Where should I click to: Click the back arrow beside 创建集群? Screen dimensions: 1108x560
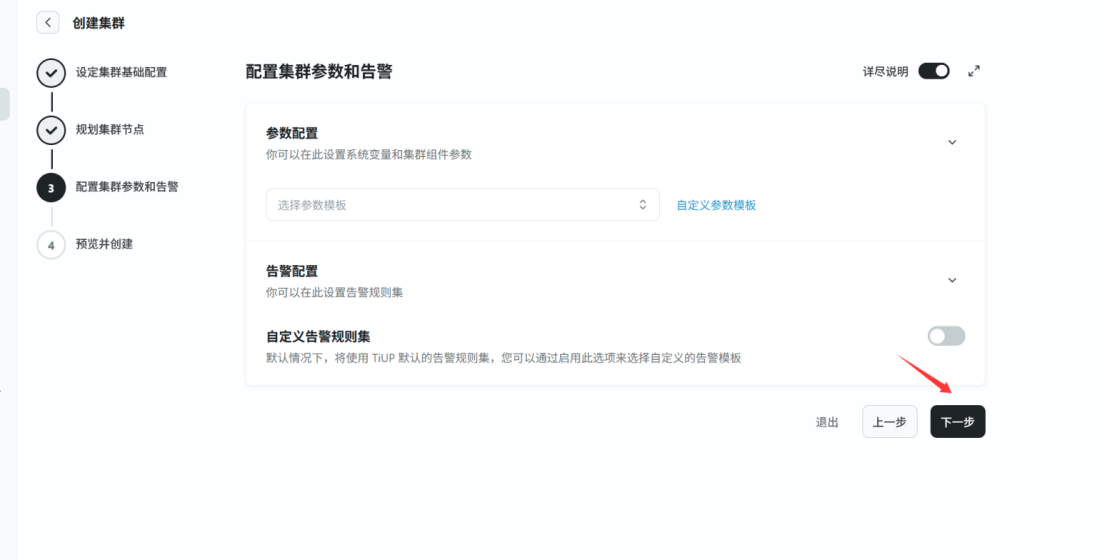tap(48, 23)
